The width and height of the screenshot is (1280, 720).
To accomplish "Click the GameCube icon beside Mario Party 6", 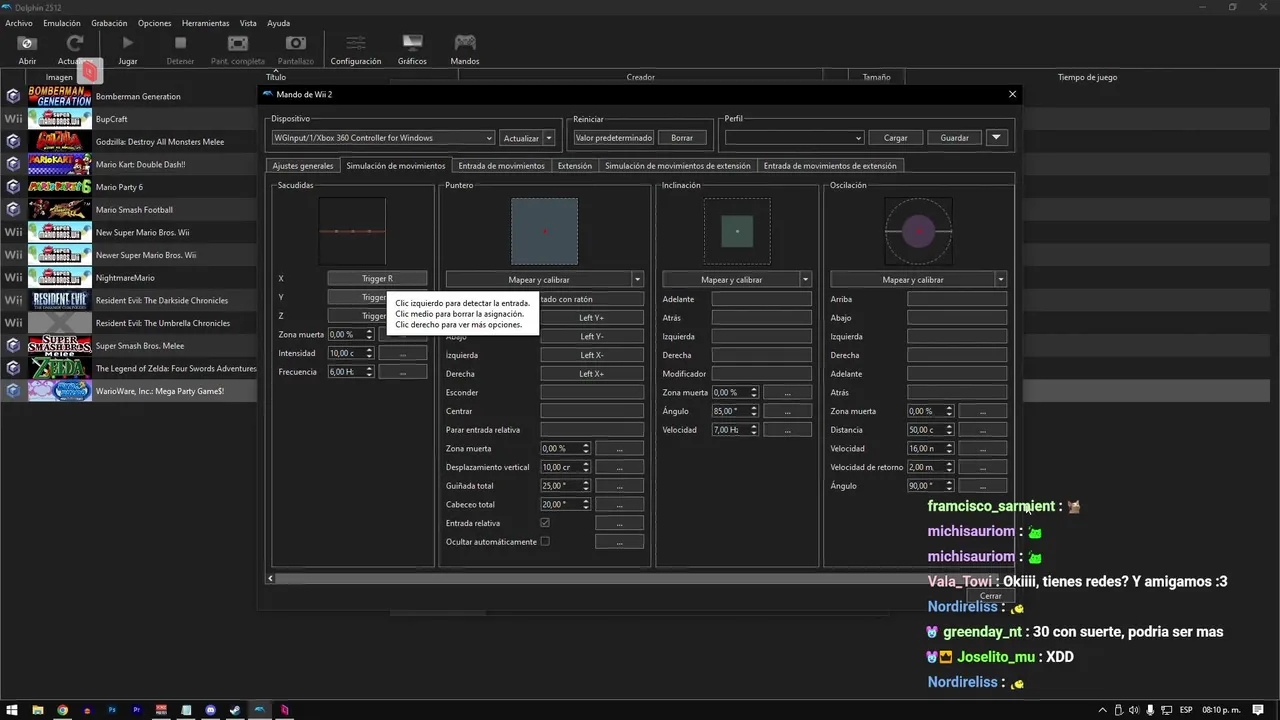I will (13, 187).
